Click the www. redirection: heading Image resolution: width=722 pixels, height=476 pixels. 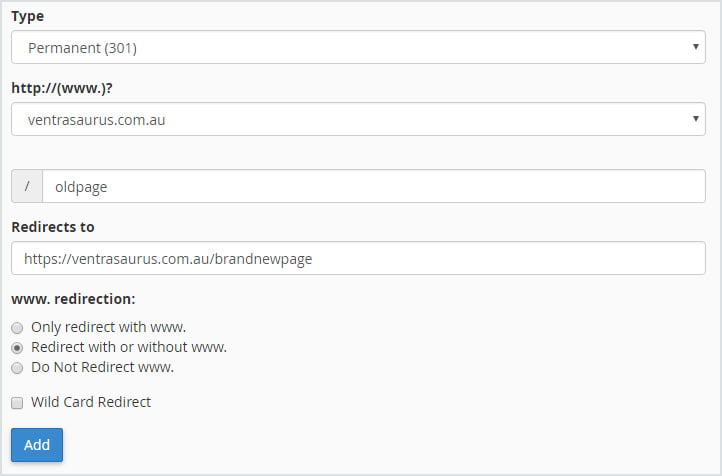73,299
